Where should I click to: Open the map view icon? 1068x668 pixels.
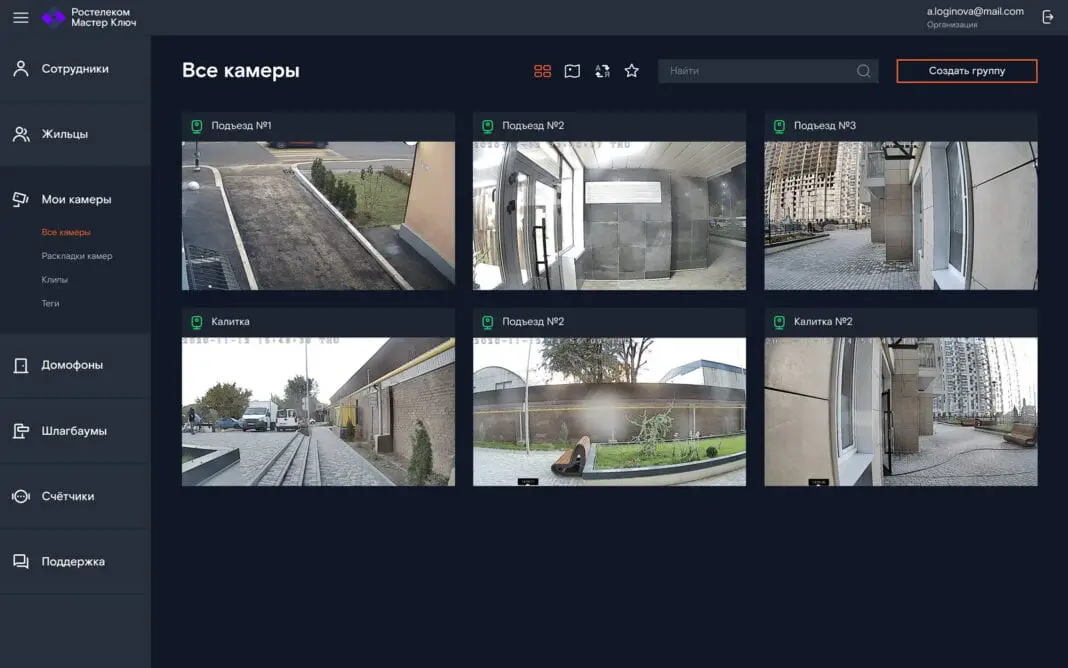point(572,71)
